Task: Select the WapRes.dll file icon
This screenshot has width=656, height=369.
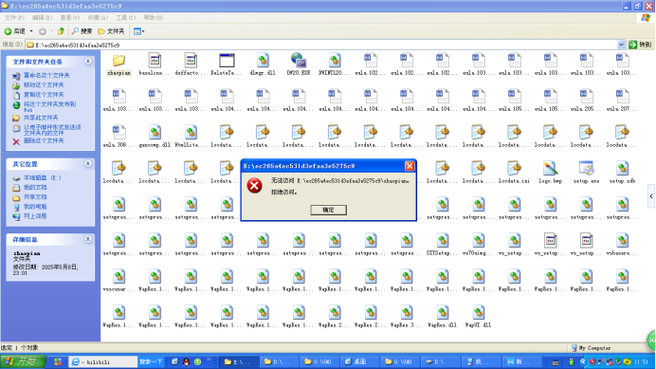Action: pos(442,313)
